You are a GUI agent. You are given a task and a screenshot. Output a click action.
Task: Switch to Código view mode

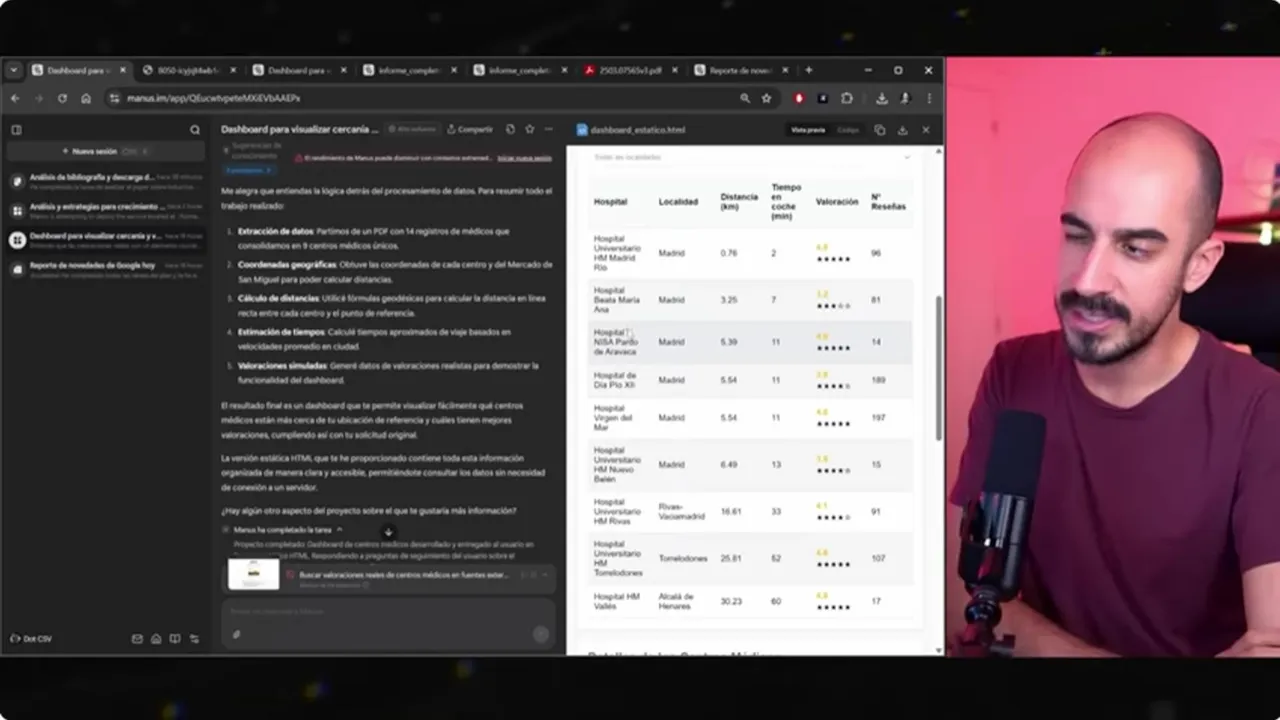coord(848,130)
